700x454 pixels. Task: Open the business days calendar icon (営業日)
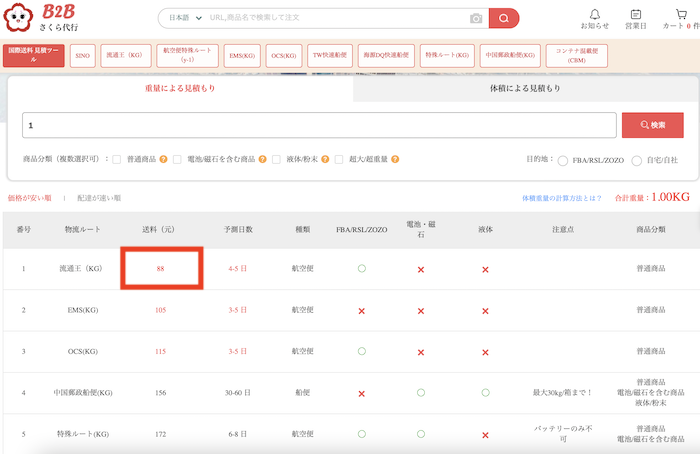636,14
